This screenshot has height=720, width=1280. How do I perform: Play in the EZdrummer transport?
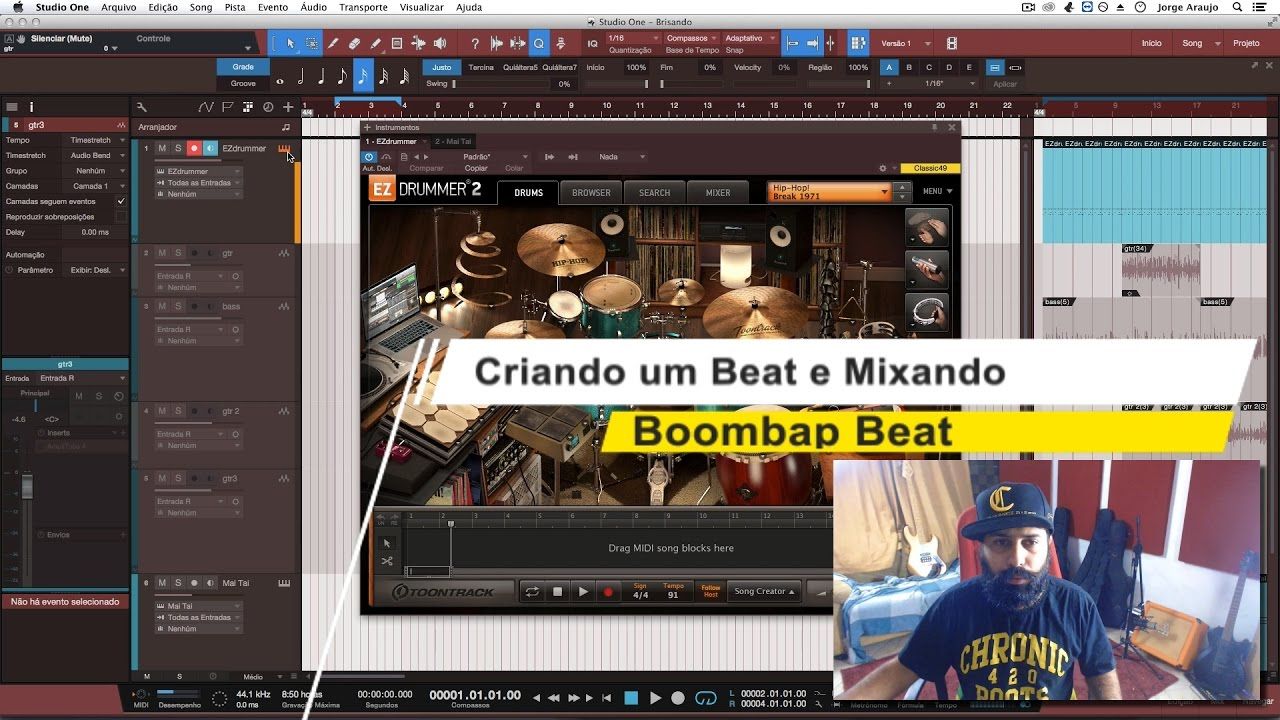coord(584,592)
